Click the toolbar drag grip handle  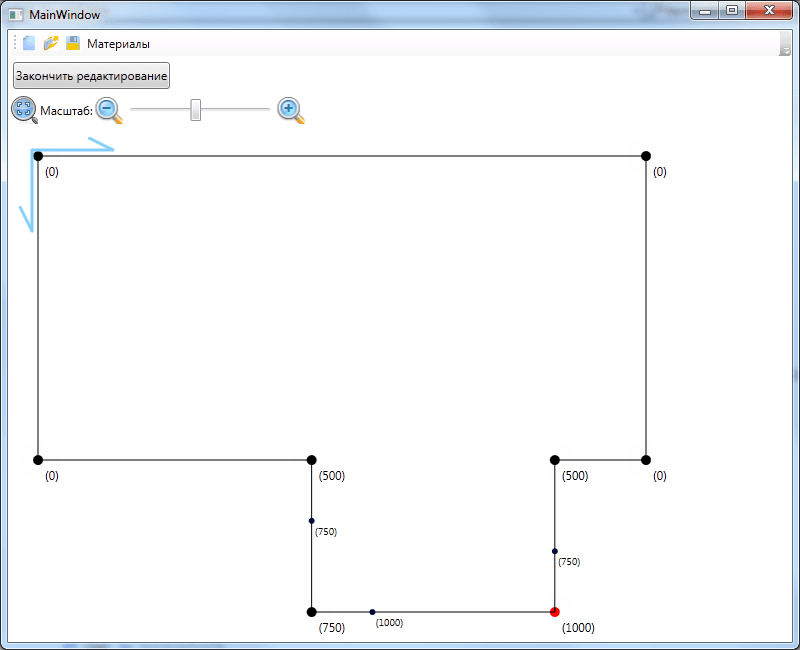tap(15, 43)
